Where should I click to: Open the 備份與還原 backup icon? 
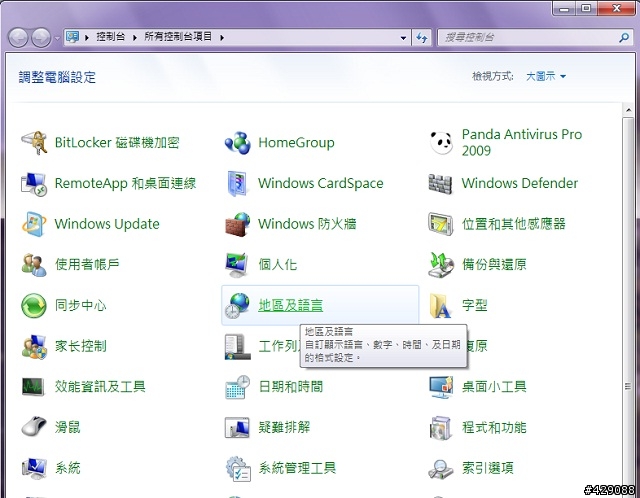pyautogui.click(x=441, y=265)
